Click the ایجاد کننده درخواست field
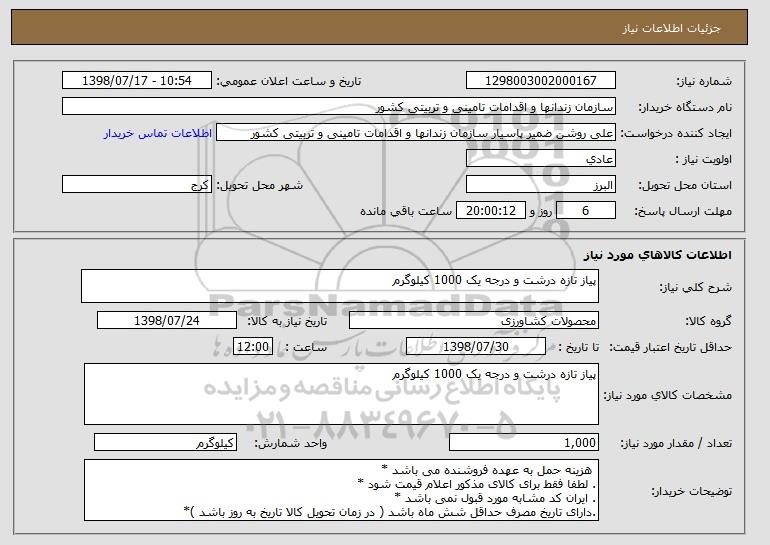 [x=416, y=133]
